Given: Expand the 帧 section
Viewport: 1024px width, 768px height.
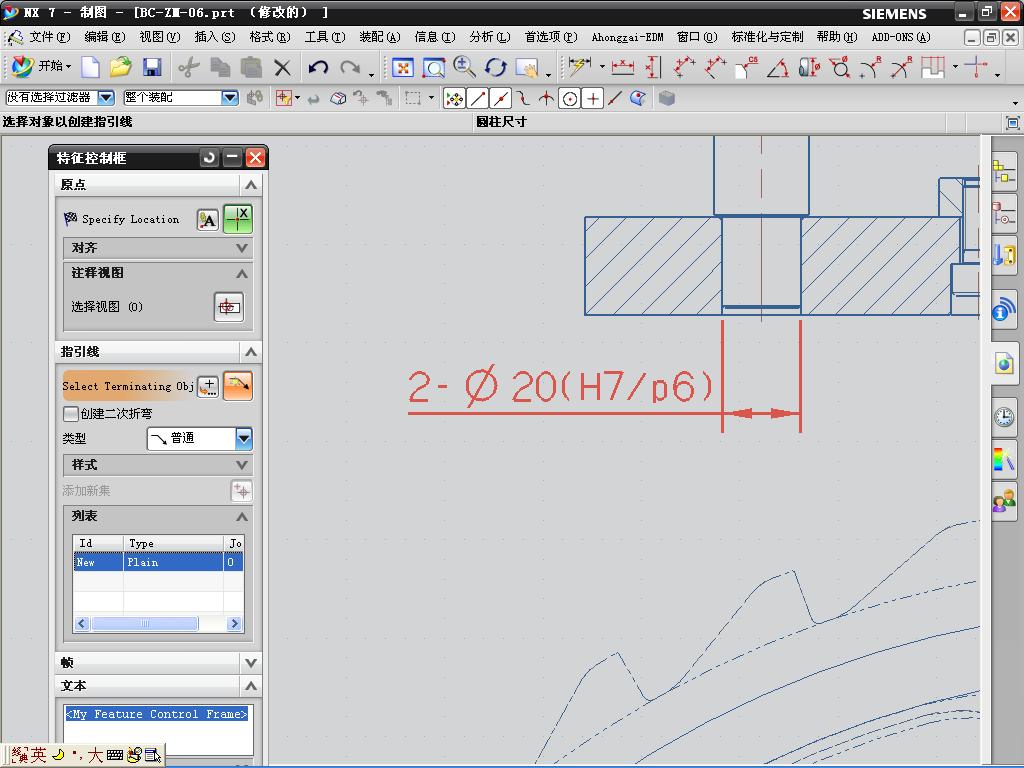Looking at the screenshot, I should pos(159,663).
